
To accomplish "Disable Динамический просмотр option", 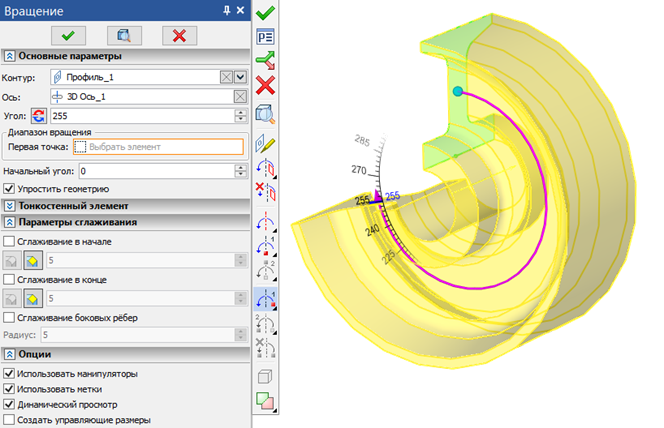I will click(10, 405).
